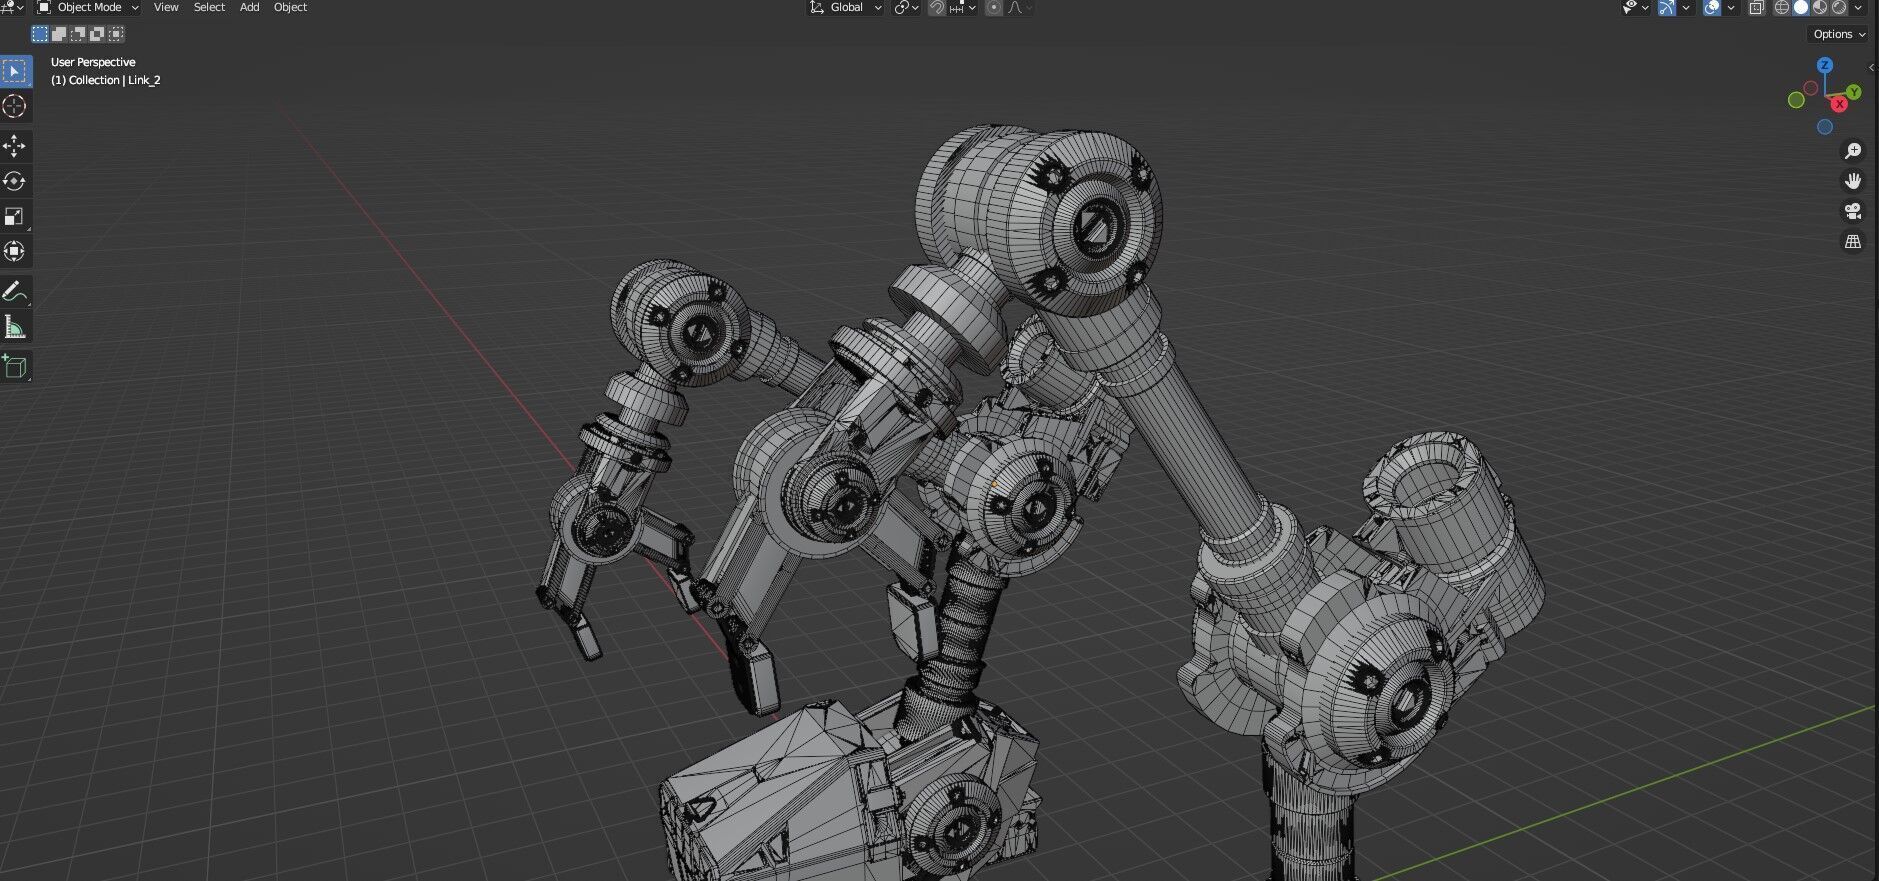Set selection mode to invert
1879x881 pixels.
(97, 34)
